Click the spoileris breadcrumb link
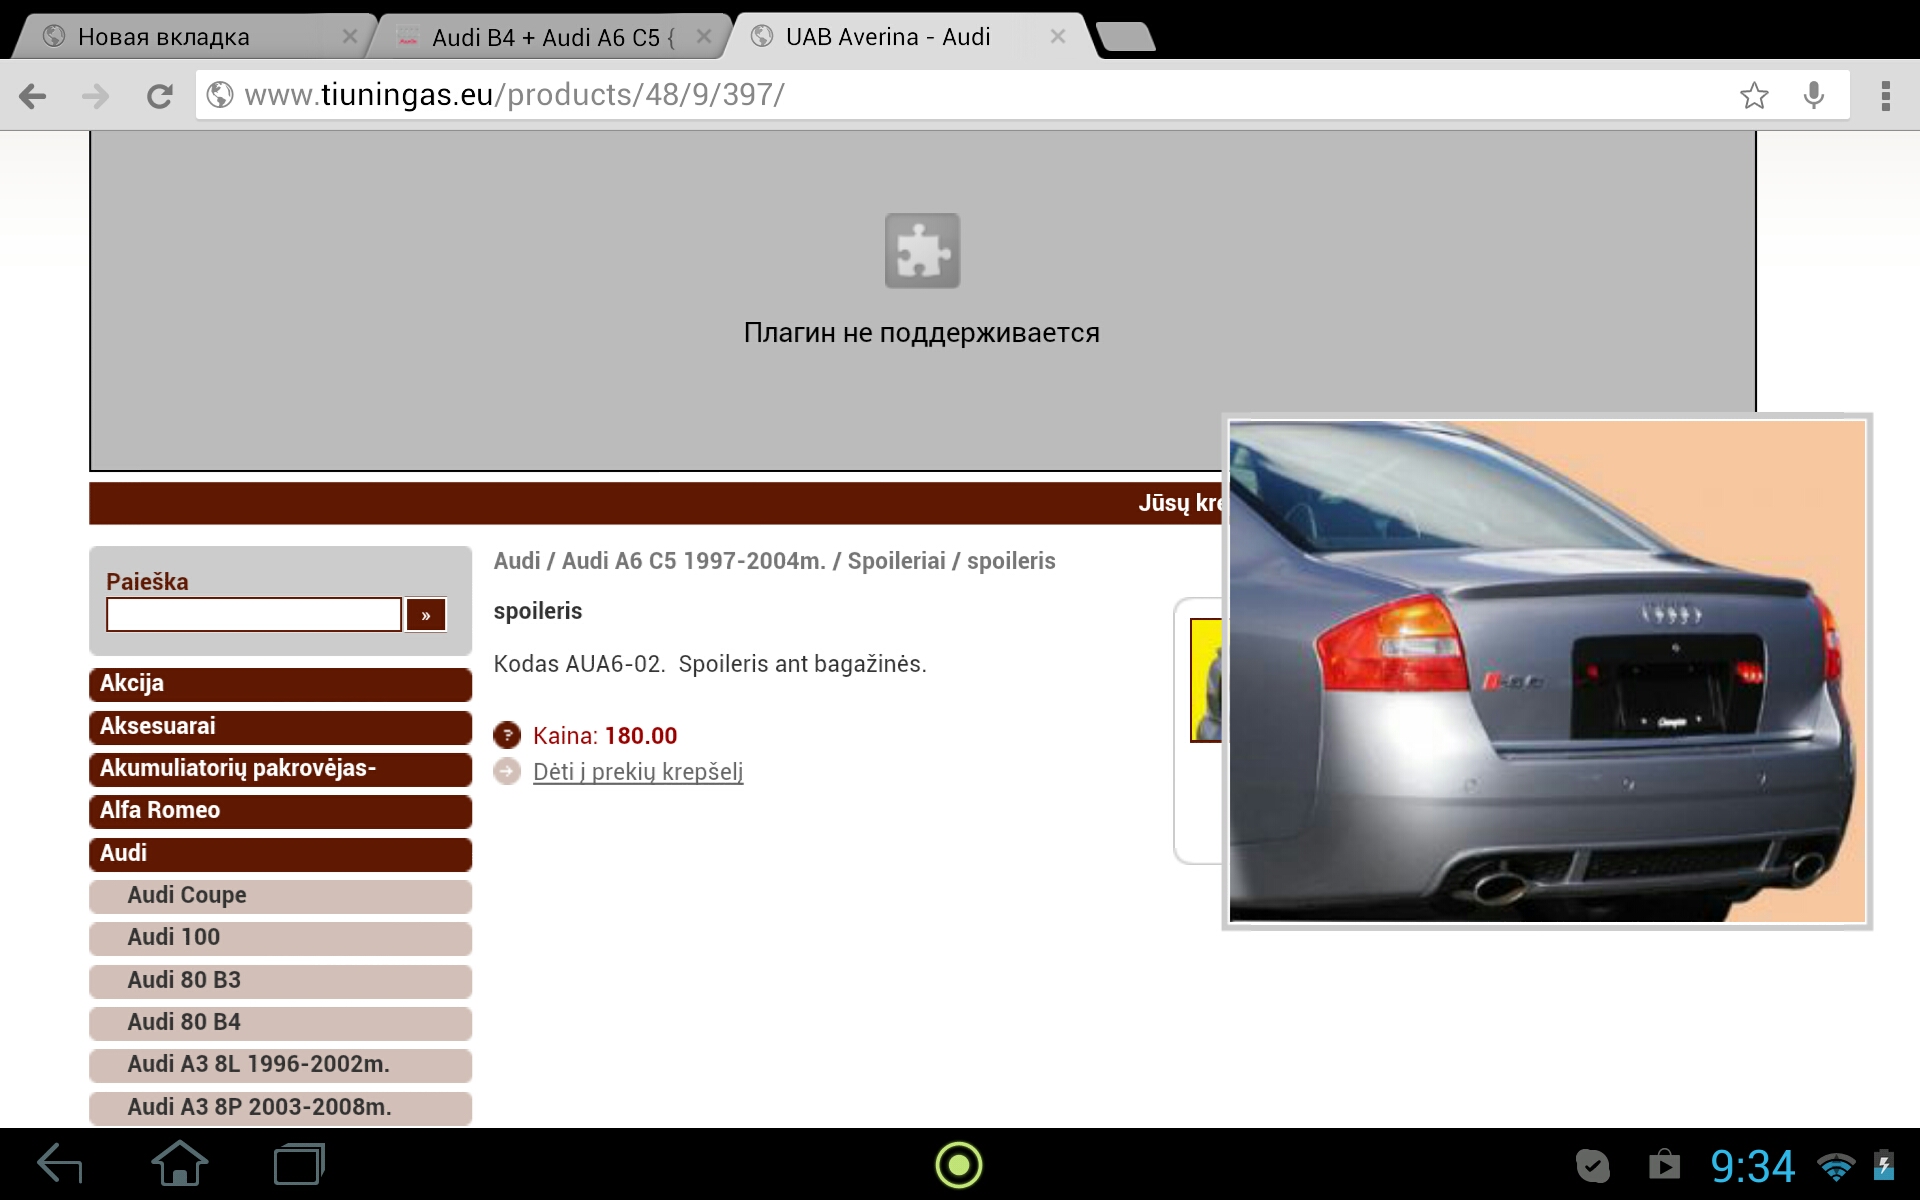 pyautogui.click(x=1011, y=561)
